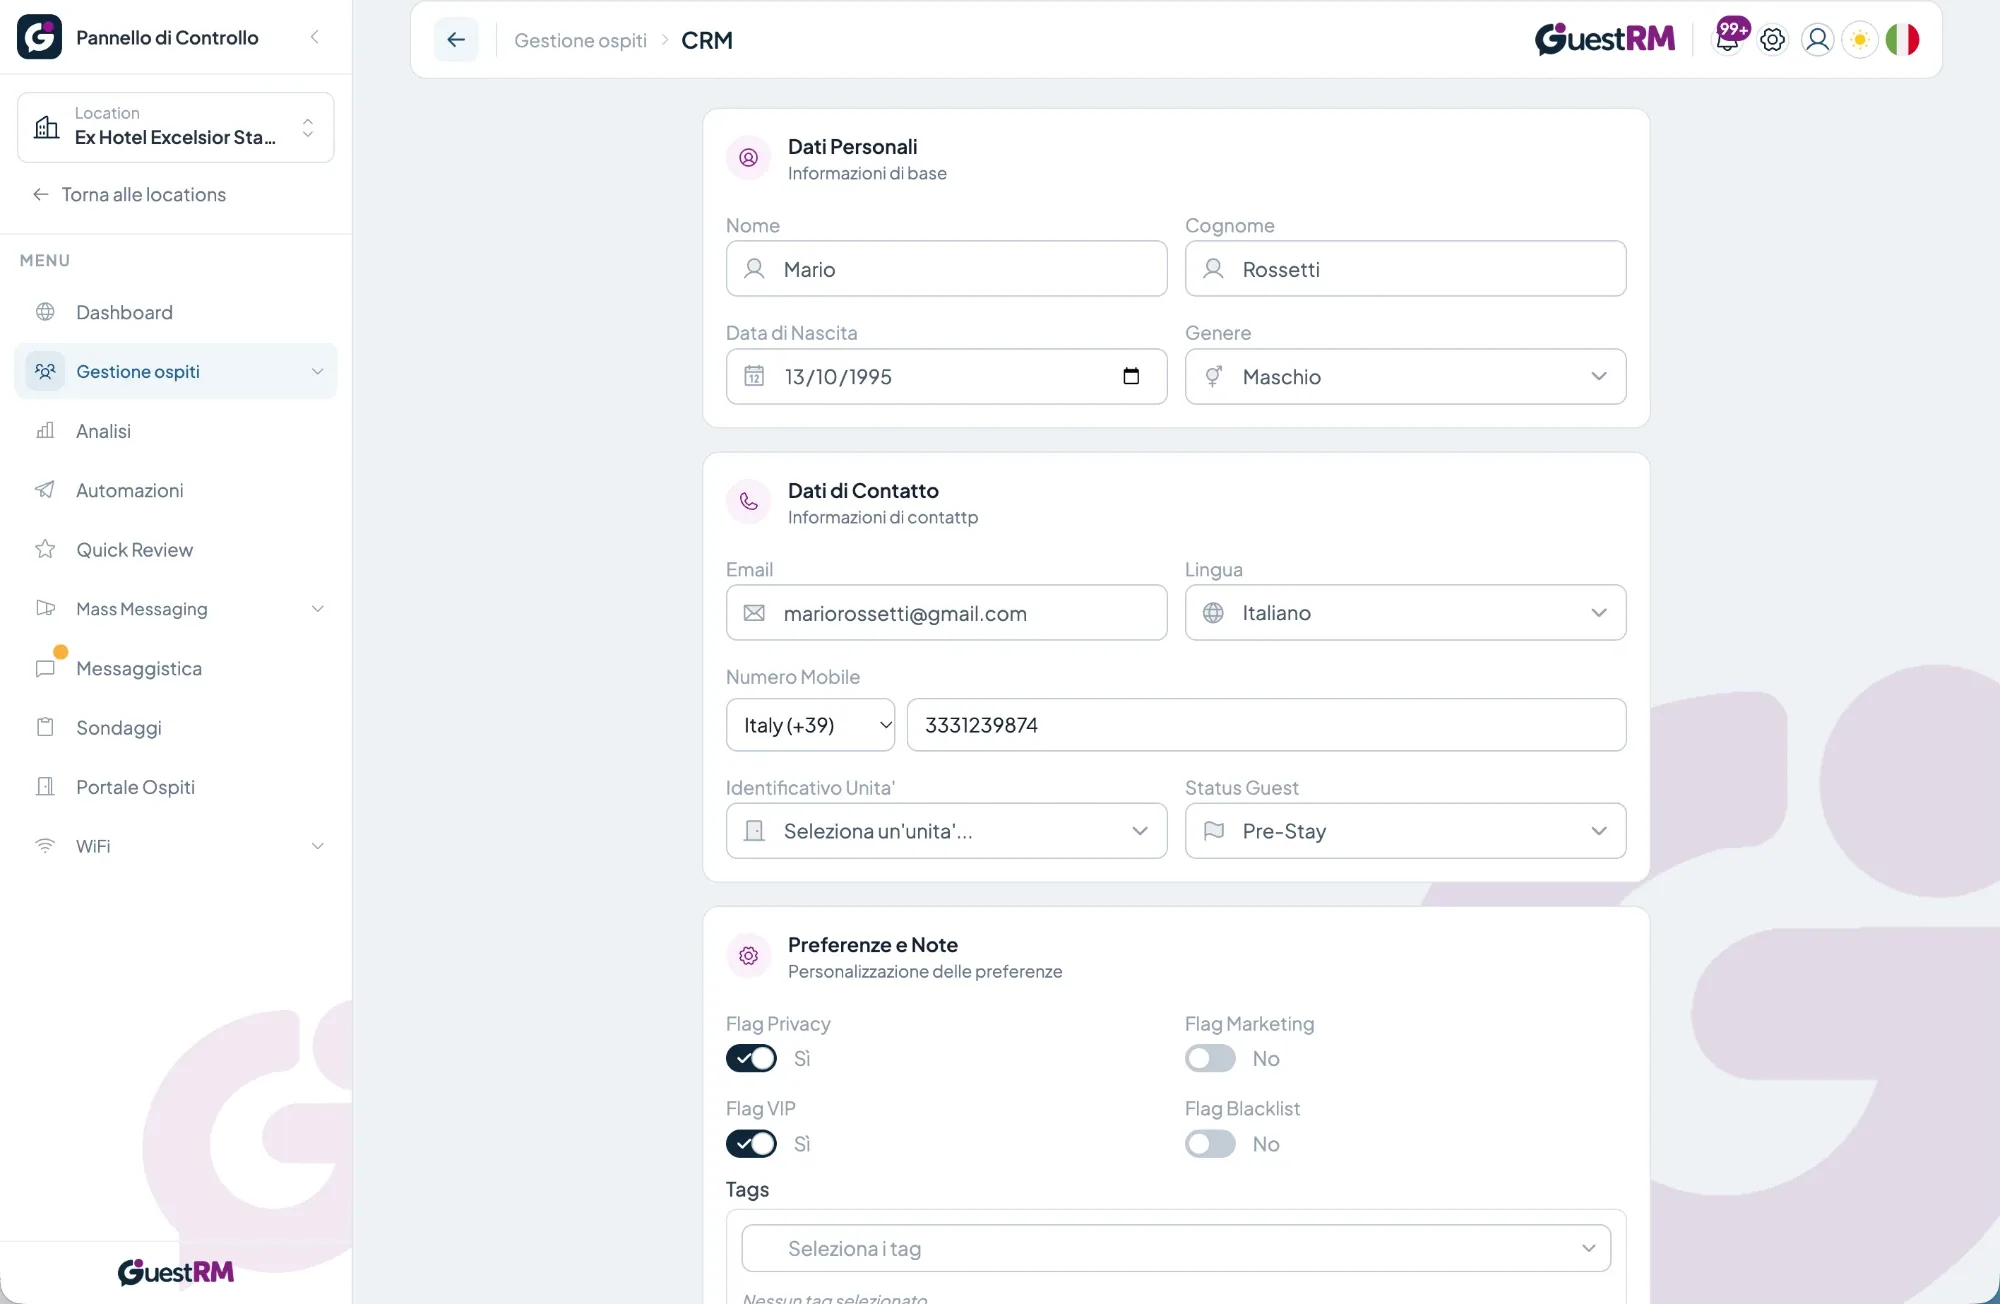Click the Tags label
Image resolution: width=2000 pixels, height=1304 pixels.
[x=747, y=1189]
